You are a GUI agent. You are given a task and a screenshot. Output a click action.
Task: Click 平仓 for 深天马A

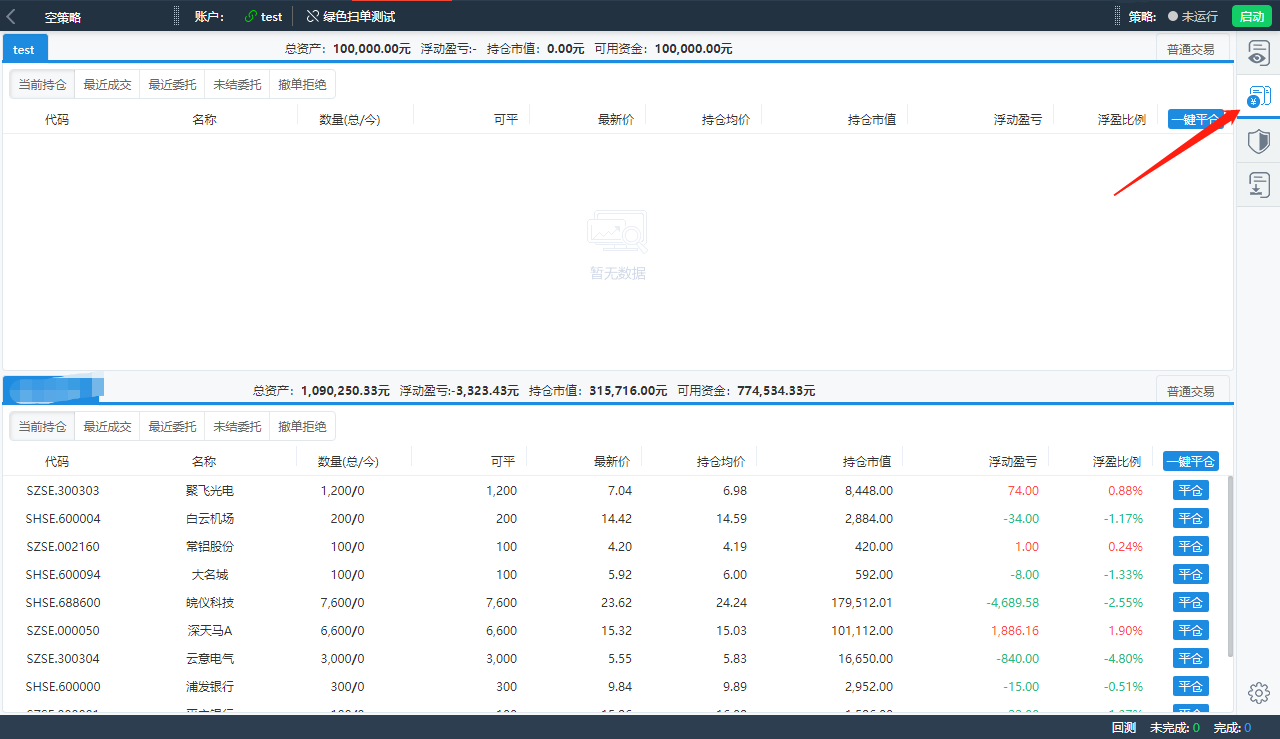(1190, 630)
